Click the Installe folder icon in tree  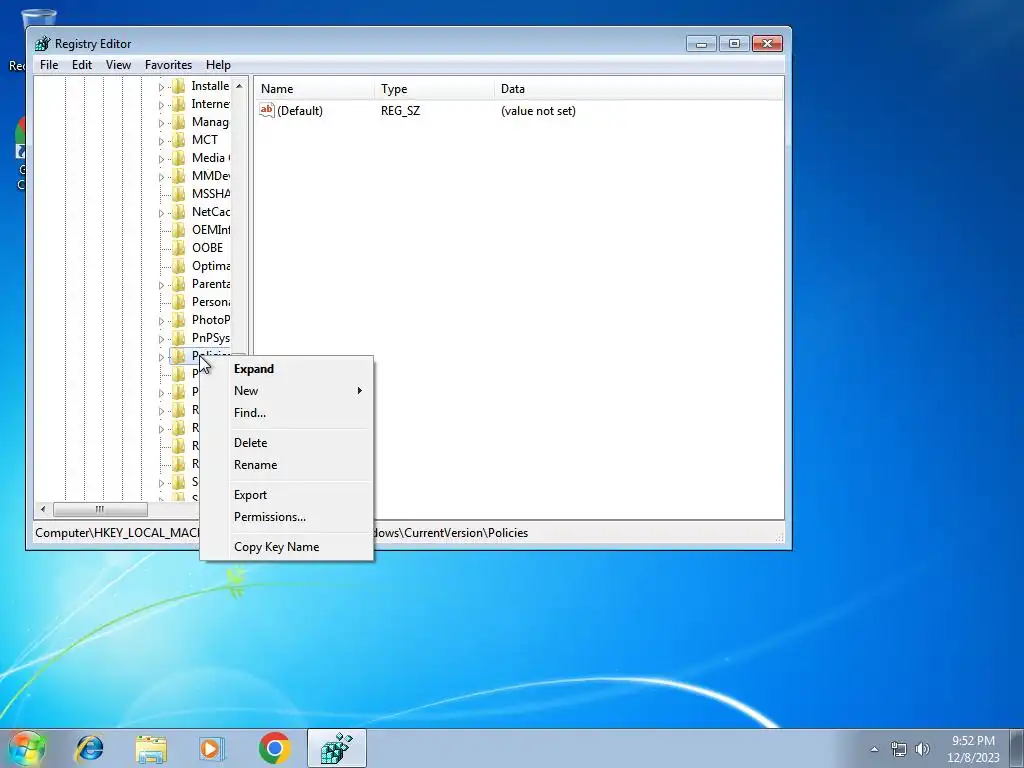pos(178,86)
